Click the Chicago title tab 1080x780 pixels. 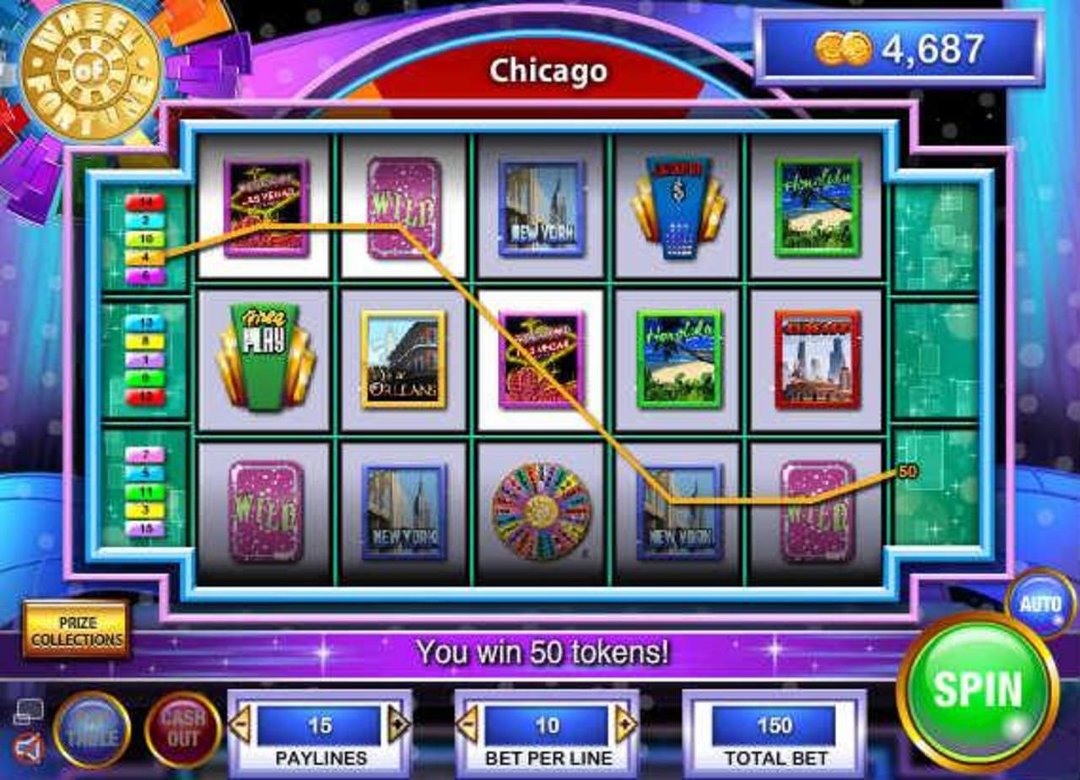click(548, 71)
